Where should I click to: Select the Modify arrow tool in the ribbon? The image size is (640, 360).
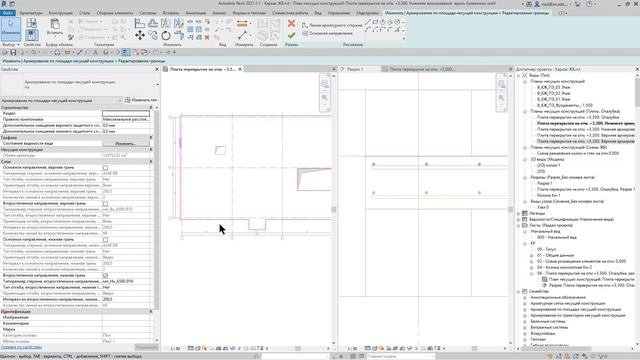pyautogui.click(x=11, y=28)
